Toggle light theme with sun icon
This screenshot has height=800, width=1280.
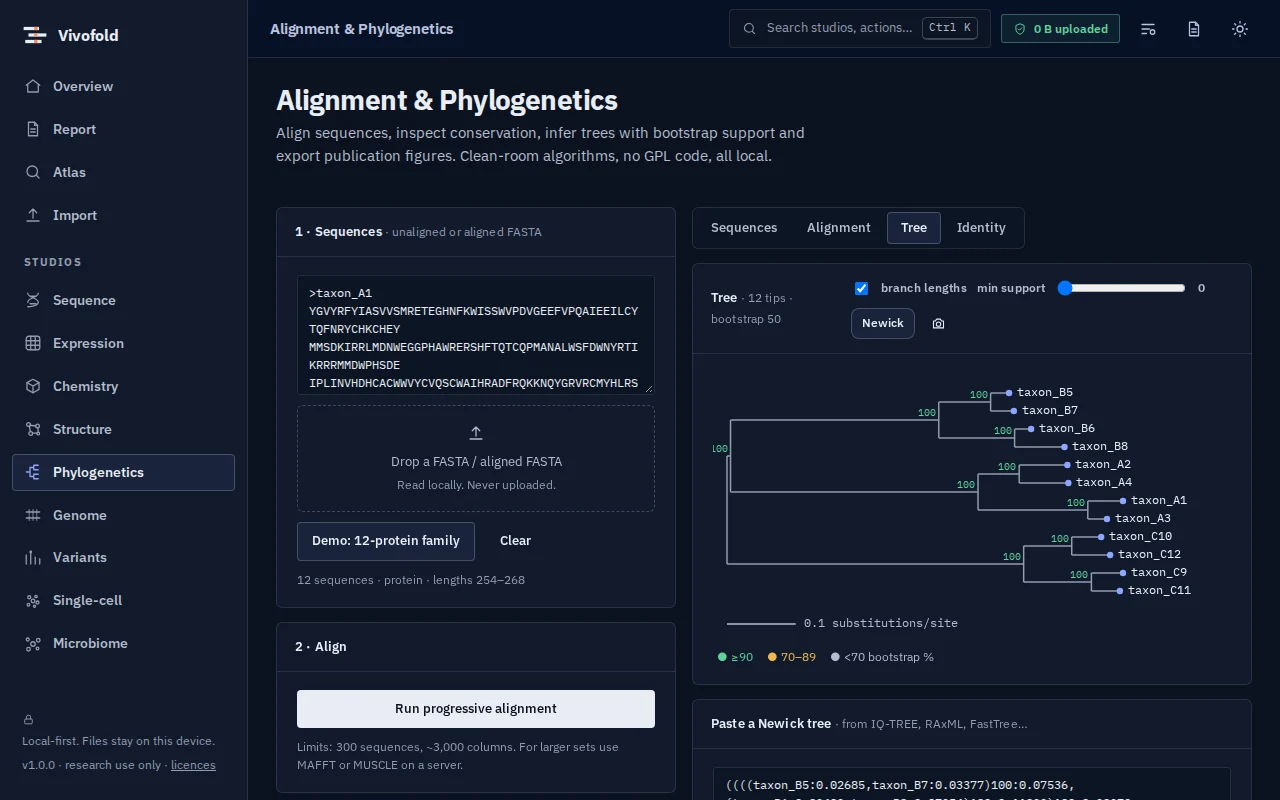click(1240, 29)
